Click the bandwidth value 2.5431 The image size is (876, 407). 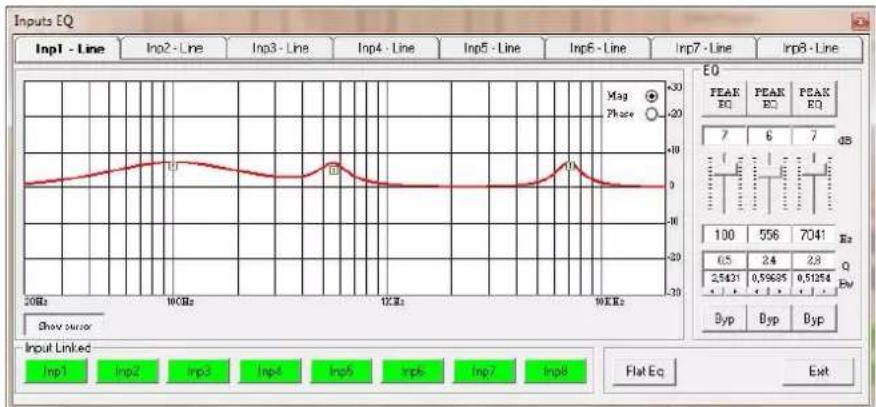[x=724, y=277]
